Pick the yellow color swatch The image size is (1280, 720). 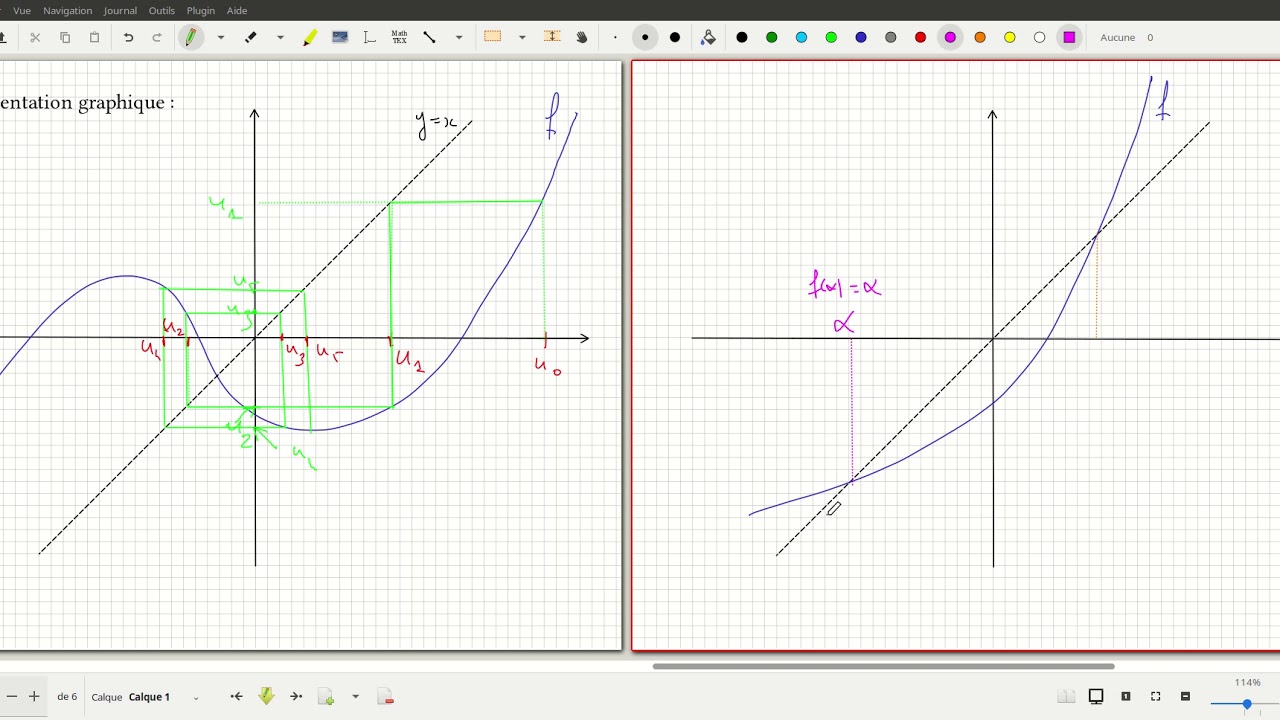[x=1010, y=37]
